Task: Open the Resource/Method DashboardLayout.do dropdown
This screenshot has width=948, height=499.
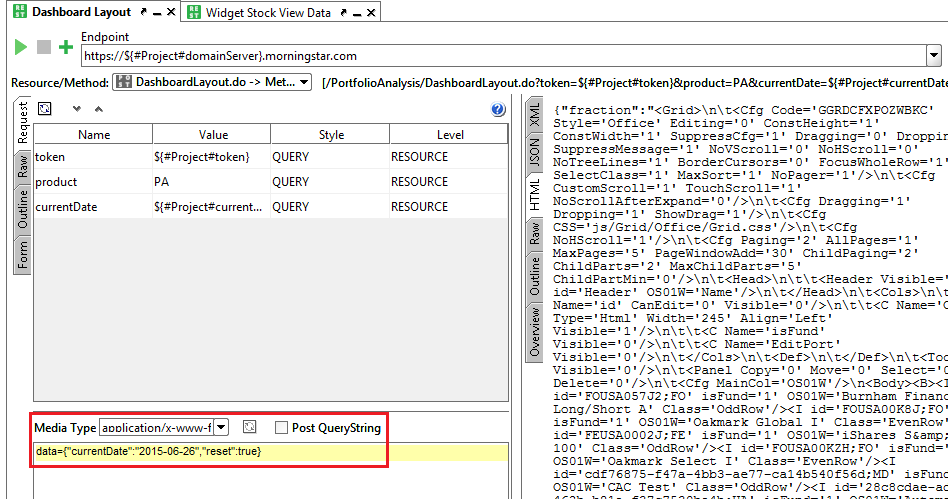Action: coord(212,82)
